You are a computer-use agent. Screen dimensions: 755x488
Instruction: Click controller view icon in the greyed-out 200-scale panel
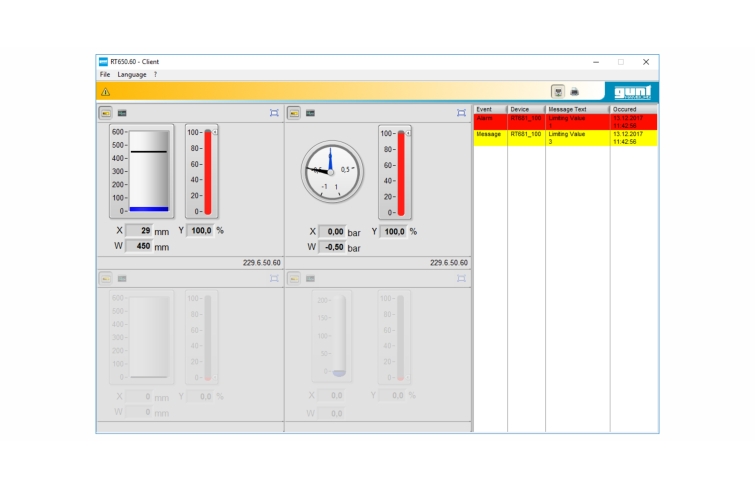click(294, 279)
